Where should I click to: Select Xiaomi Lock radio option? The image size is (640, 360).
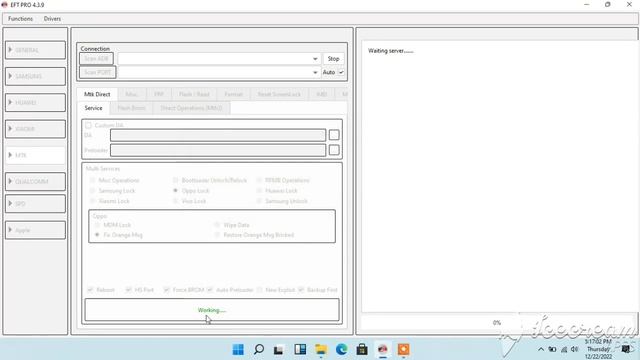point(93,201)
